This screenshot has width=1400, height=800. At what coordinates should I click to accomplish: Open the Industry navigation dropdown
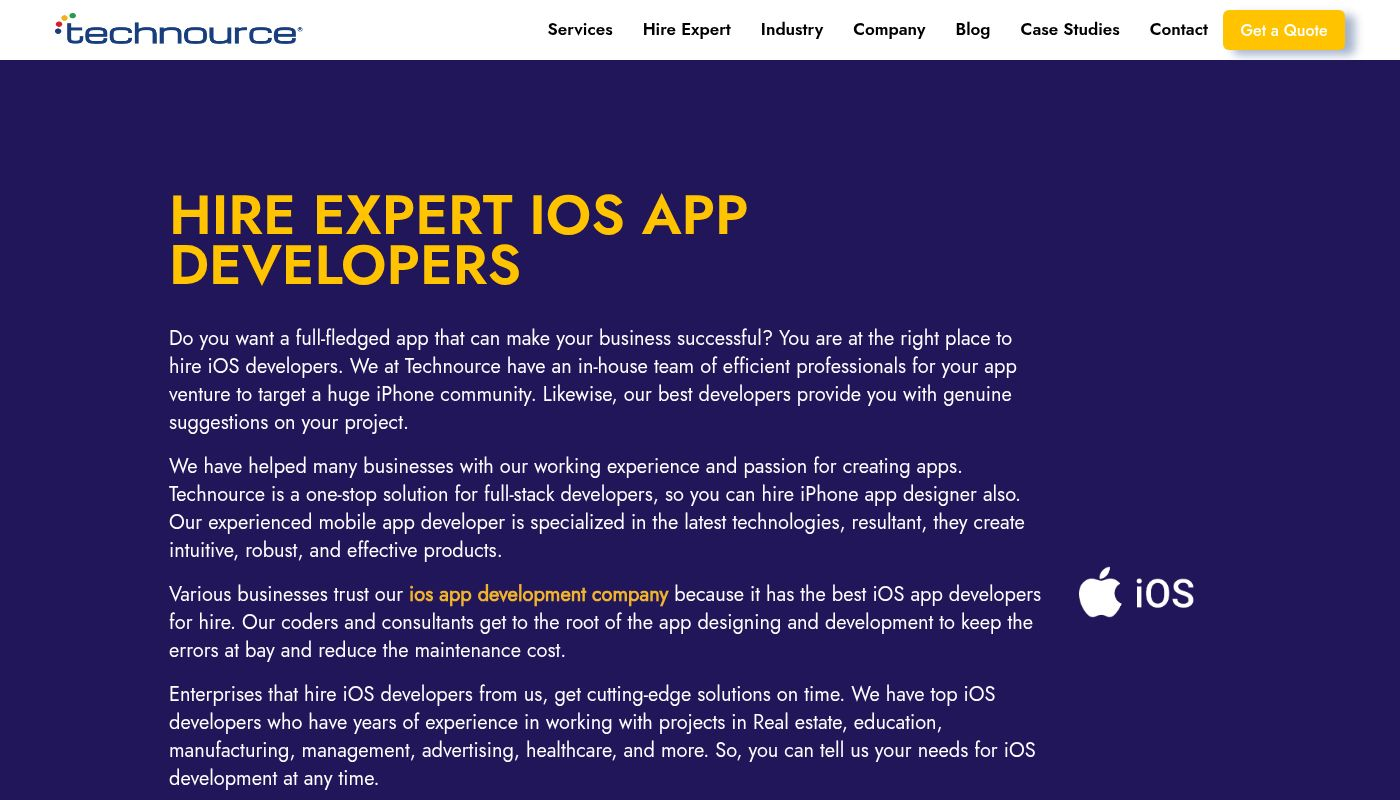pos(791,30)
